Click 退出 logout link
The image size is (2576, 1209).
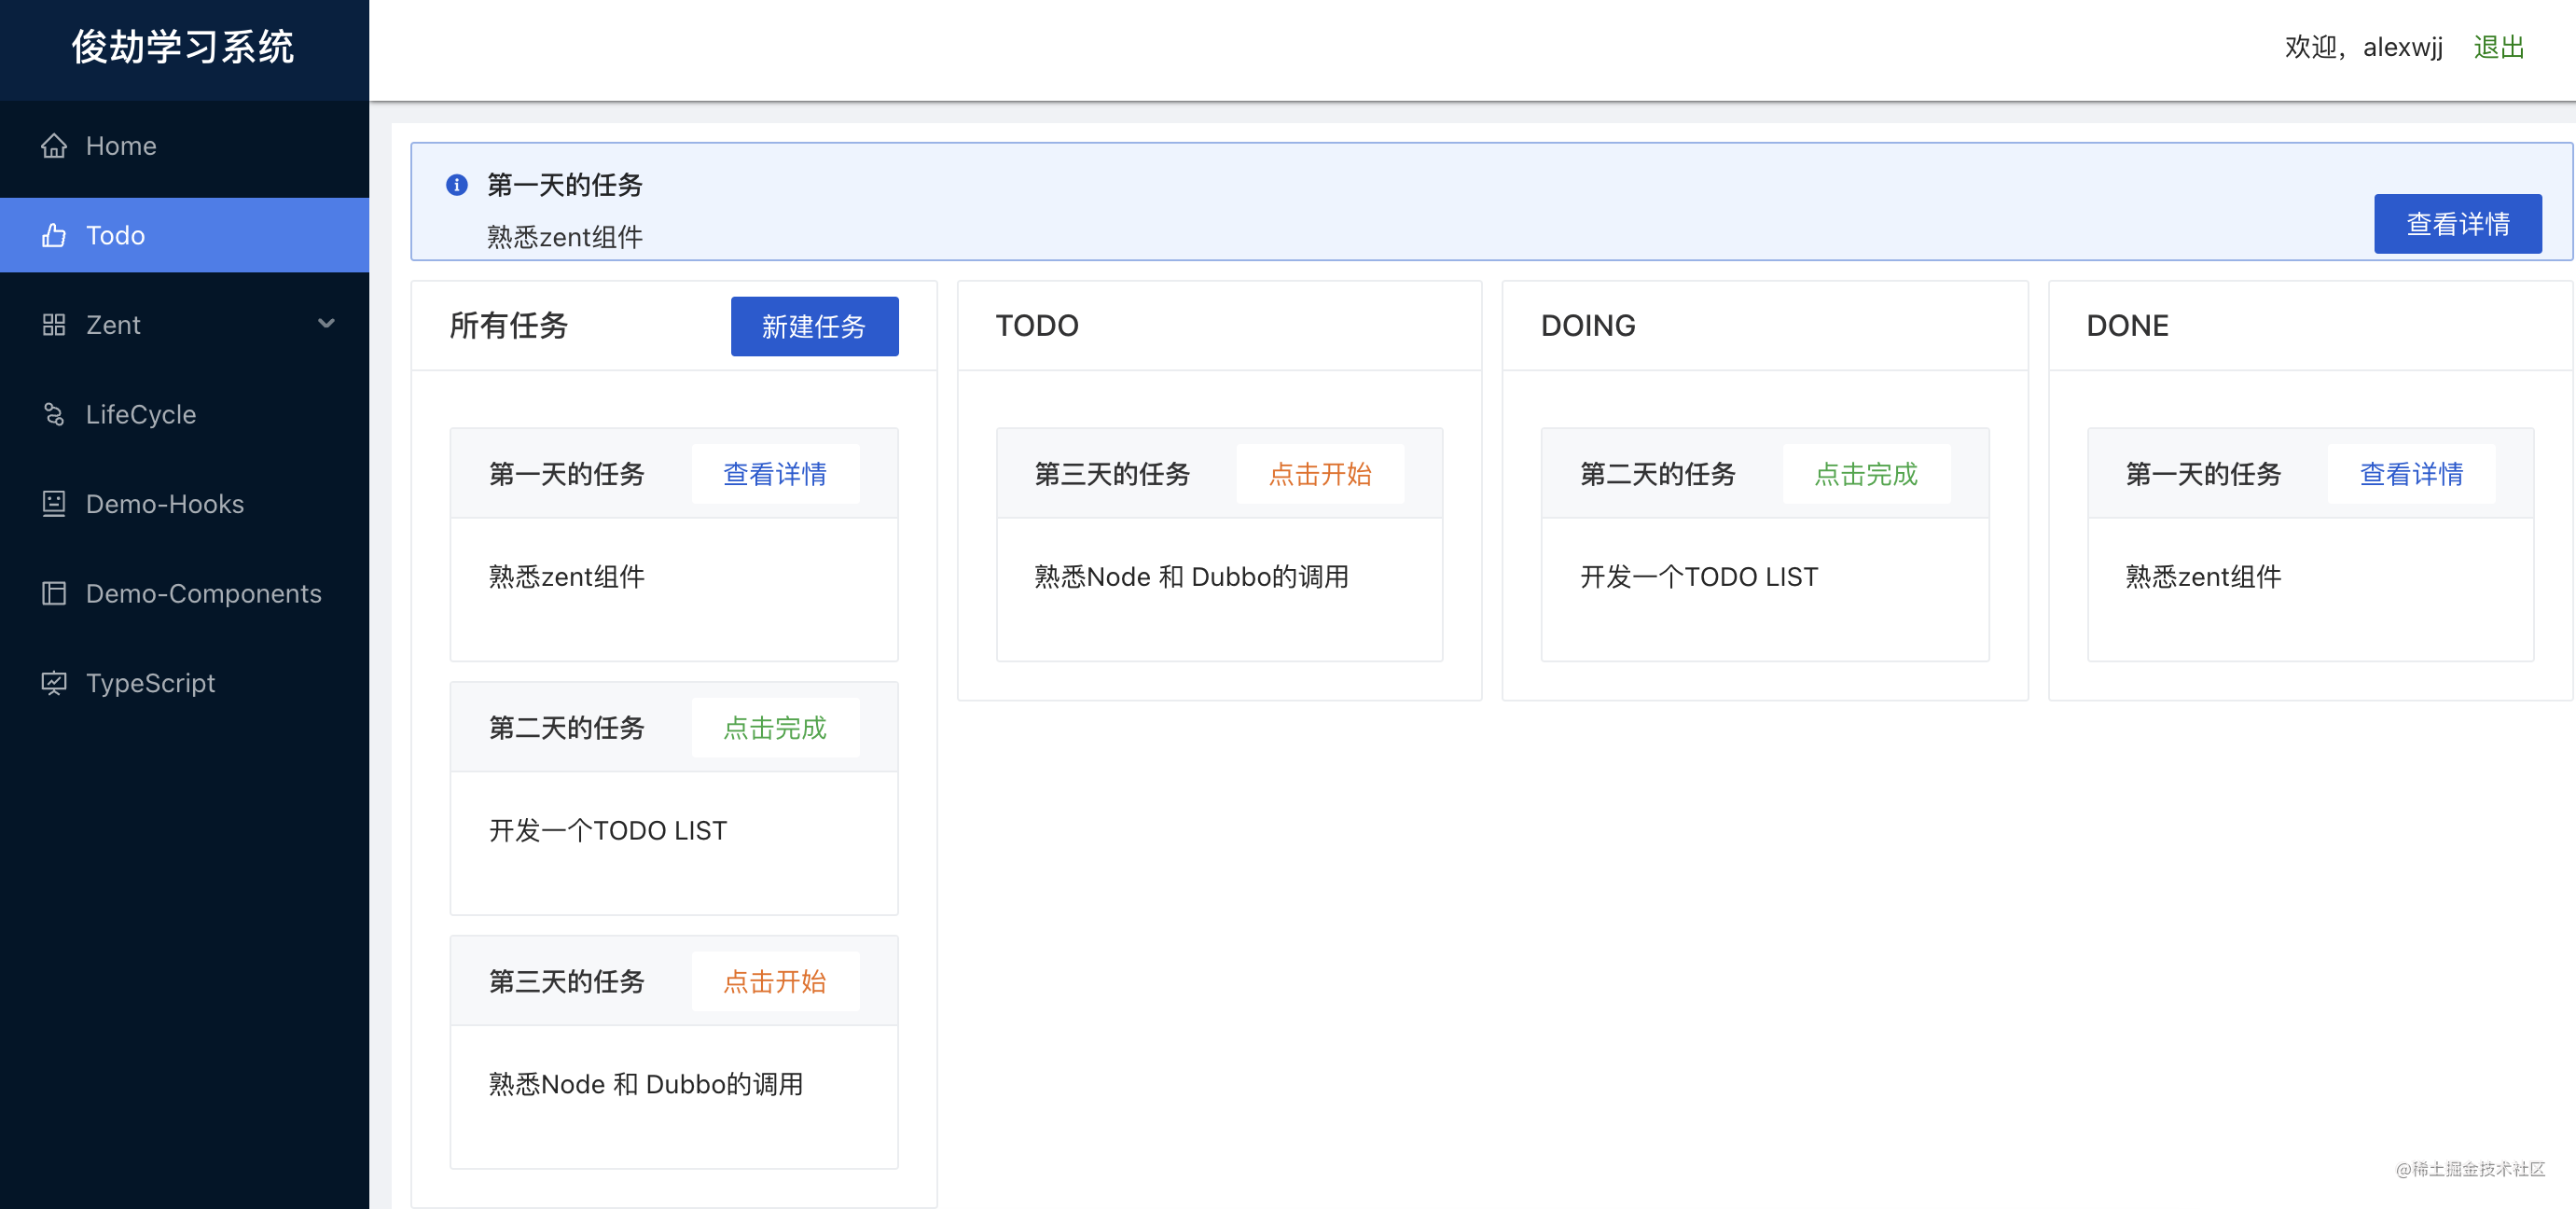pyautogui.click(x=2498, y=47)
